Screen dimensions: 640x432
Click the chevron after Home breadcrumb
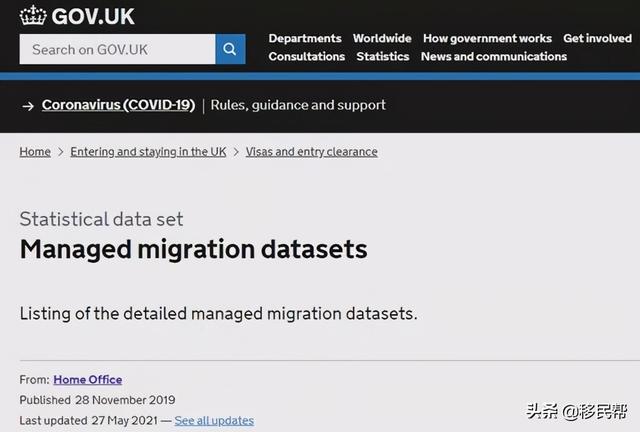60,152
